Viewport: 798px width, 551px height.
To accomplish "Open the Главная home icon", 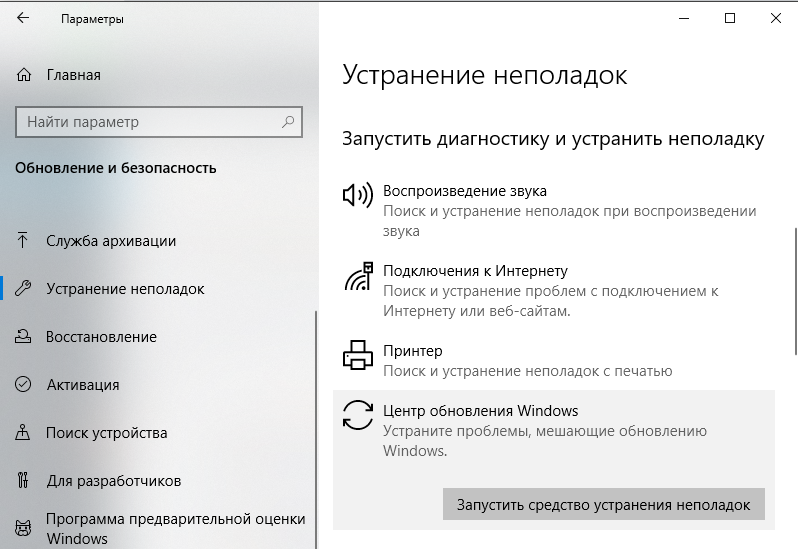I will coord(24,75).
